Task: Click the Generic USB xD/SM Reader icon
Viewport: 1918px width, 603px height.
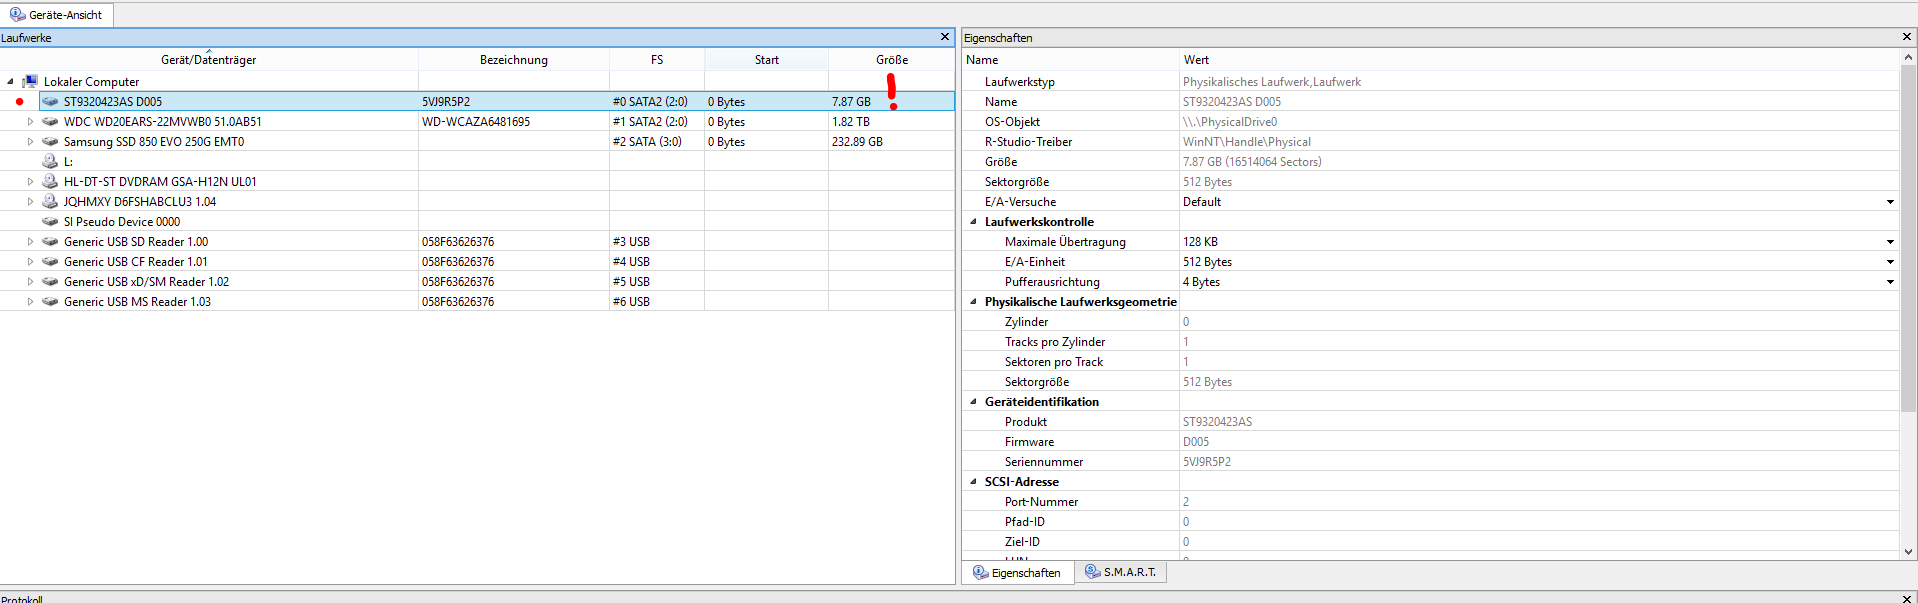Action: (x=50, y=282)
